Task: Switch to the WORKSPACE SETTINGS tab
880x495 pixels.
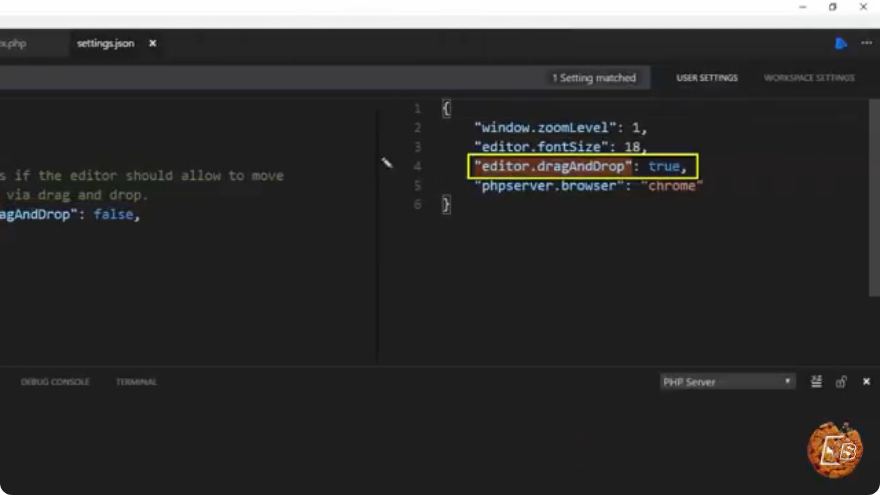Action: click(809, 78)
